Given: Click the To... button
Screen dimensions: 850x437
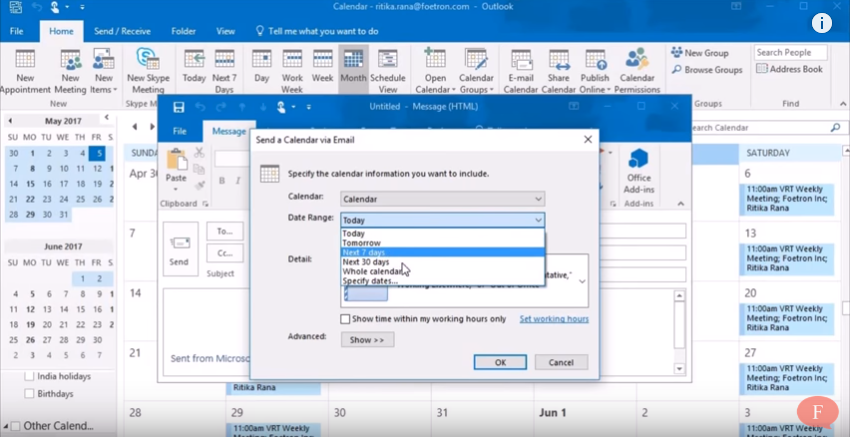Looking at the screenshot, I should click(225, 232).
